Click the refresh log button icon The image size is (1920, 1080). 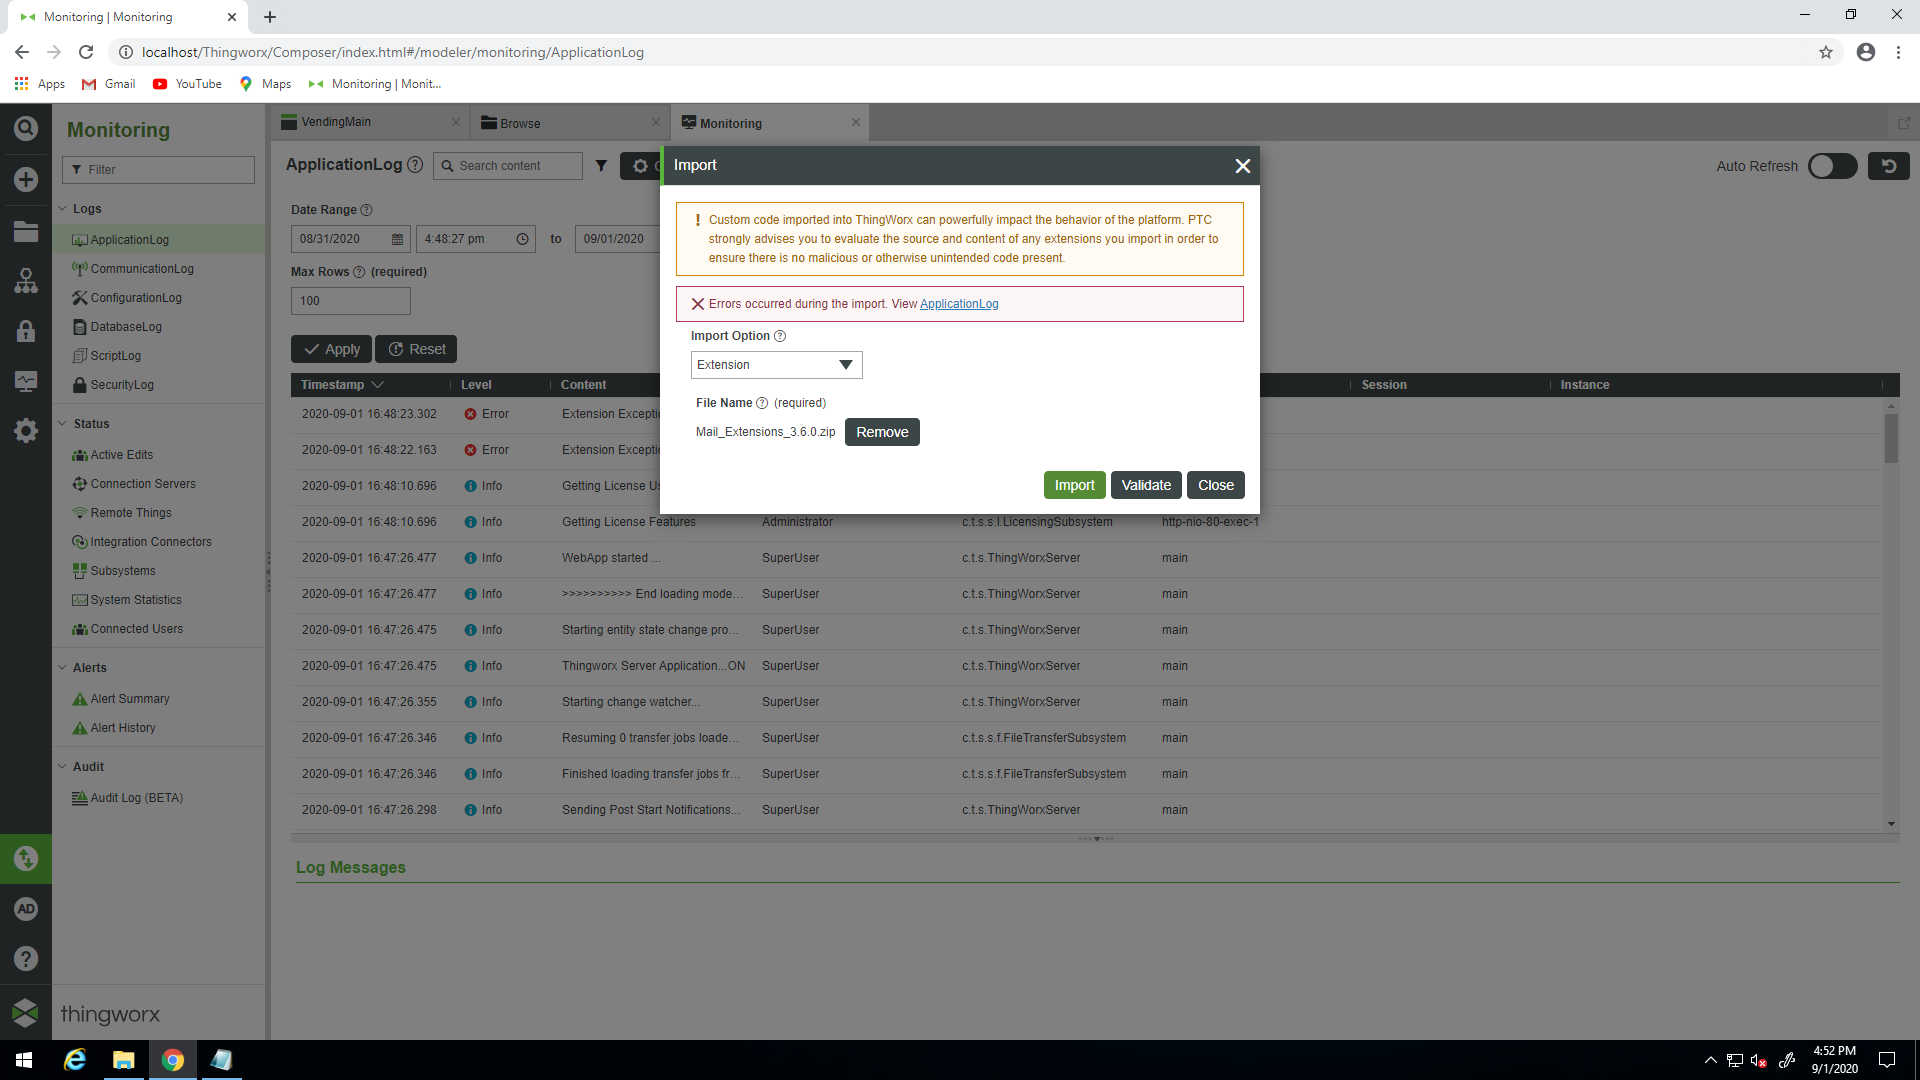click(x=1888, y=166)
